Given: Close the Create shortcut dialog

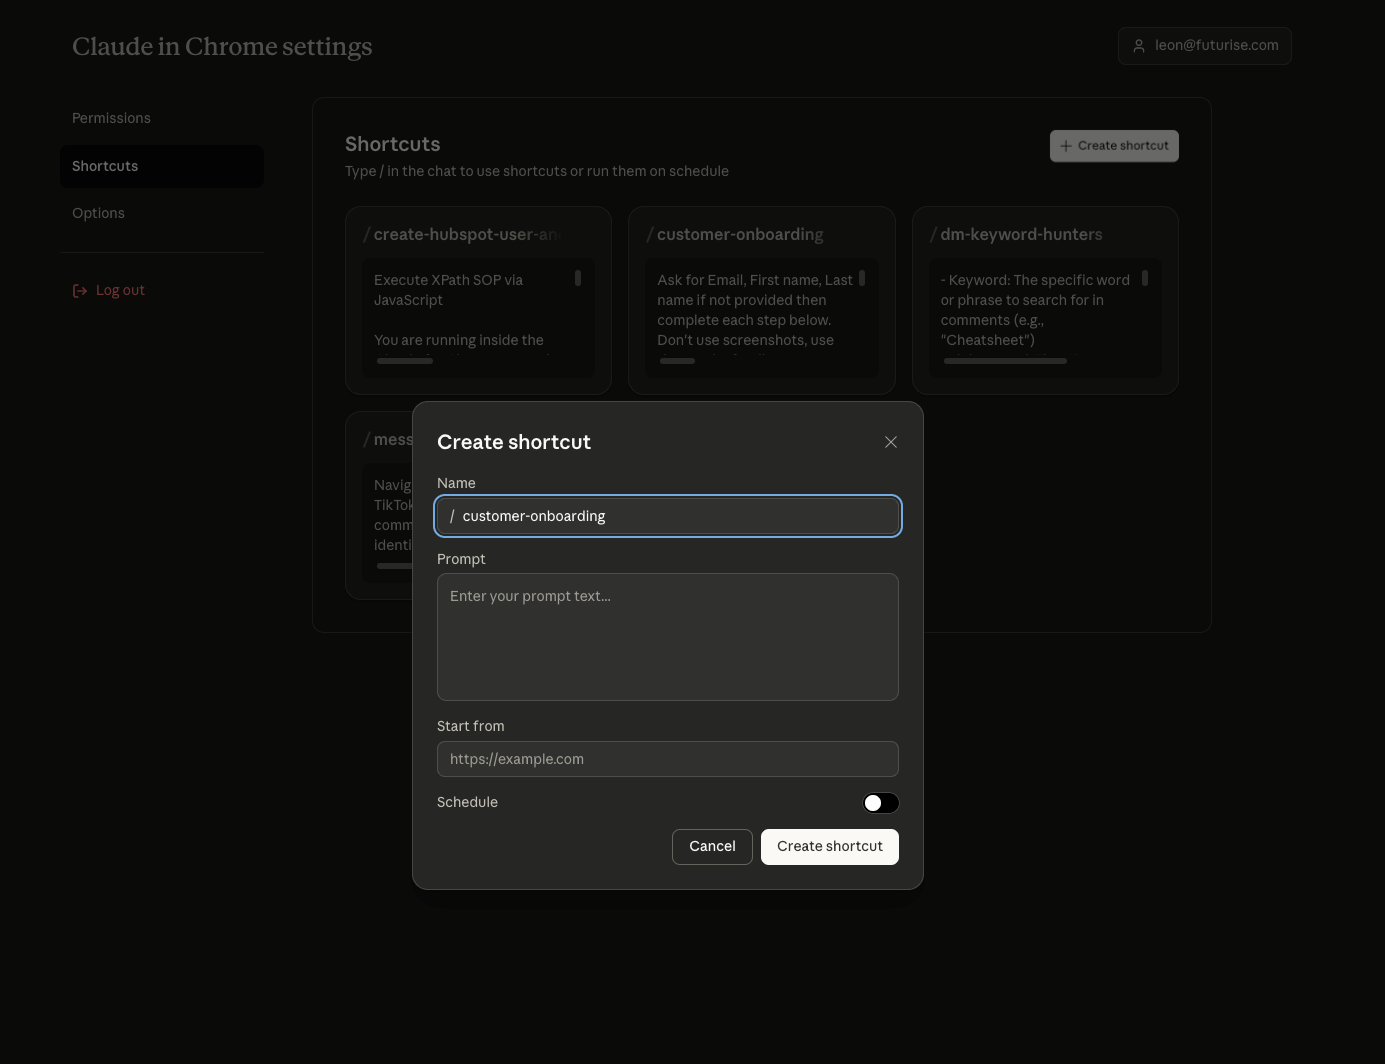Looking at the screenshot, I should coord(891,442).
